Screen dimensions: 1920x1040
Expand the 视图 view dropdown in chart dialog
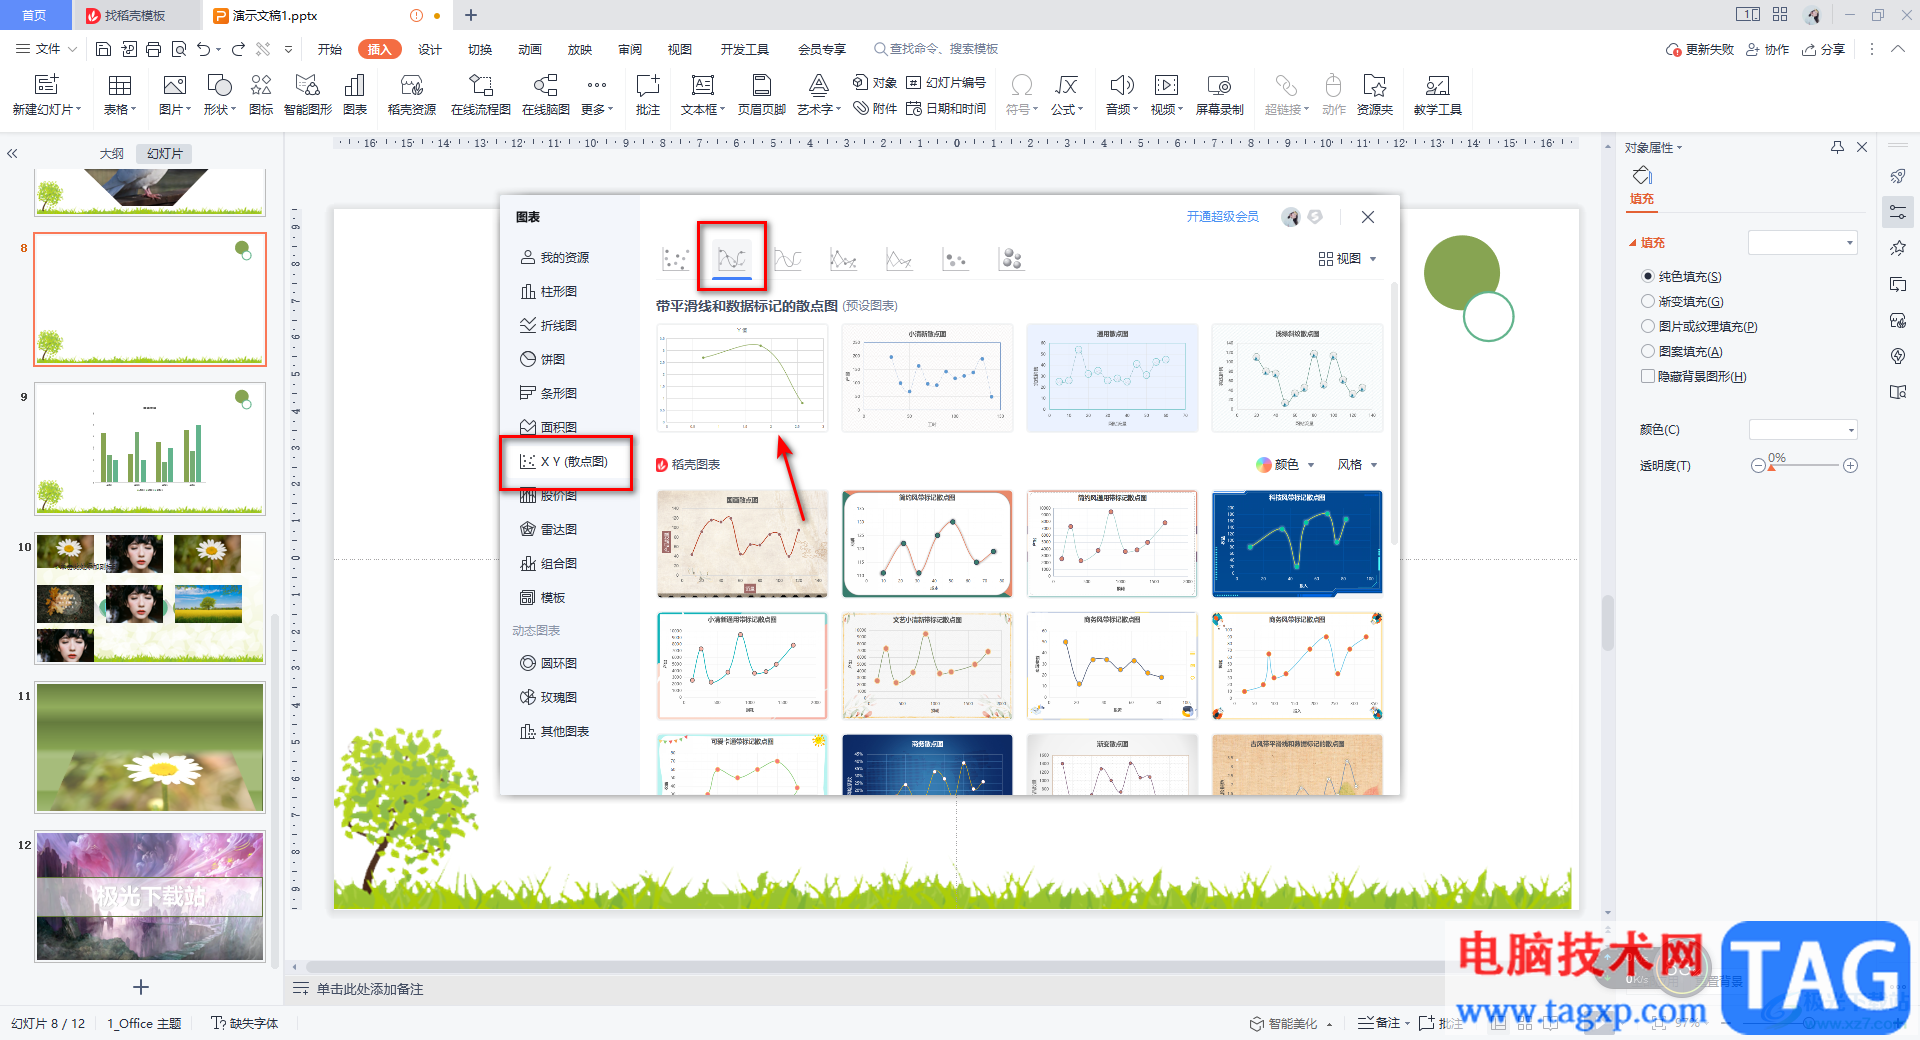click(x=1348, y=259)
